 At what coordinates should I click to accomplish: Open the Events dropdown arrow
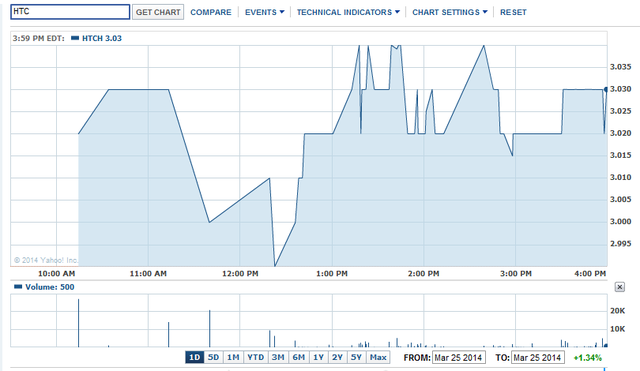coord(282,12)
